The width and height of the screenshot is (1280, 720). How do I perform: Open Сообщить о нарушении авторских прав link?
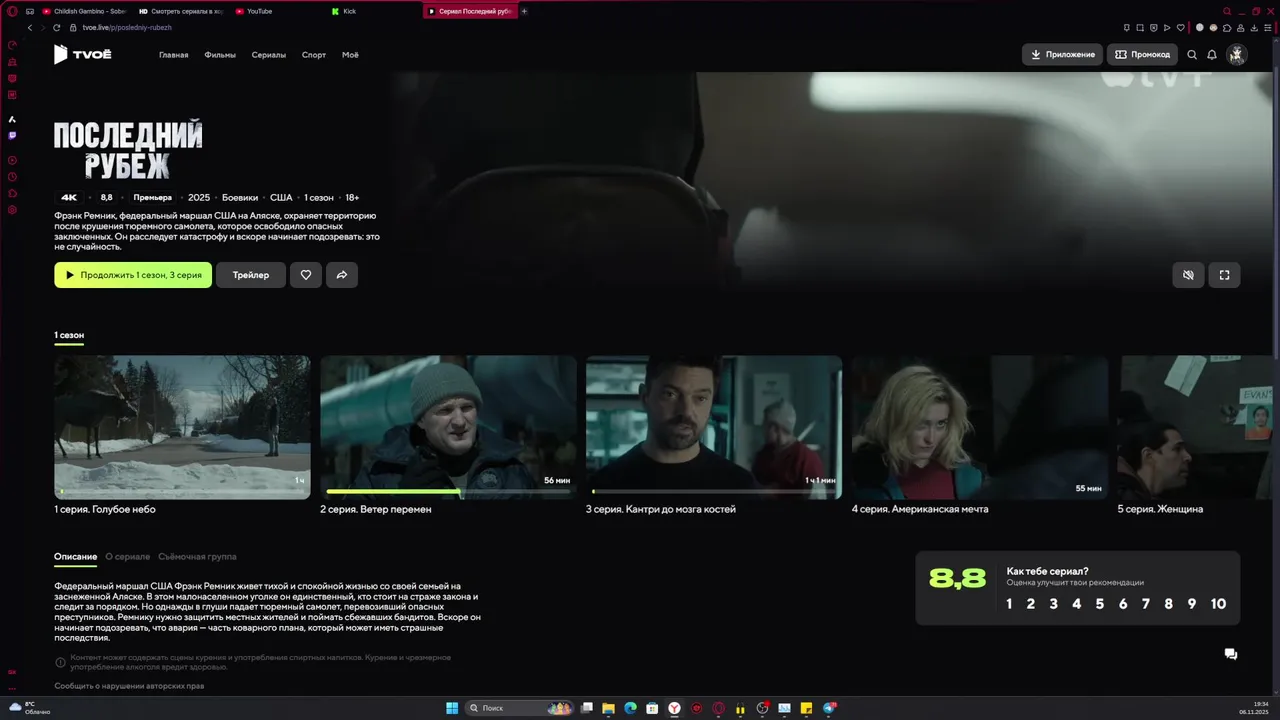click(x=129, y=687)
